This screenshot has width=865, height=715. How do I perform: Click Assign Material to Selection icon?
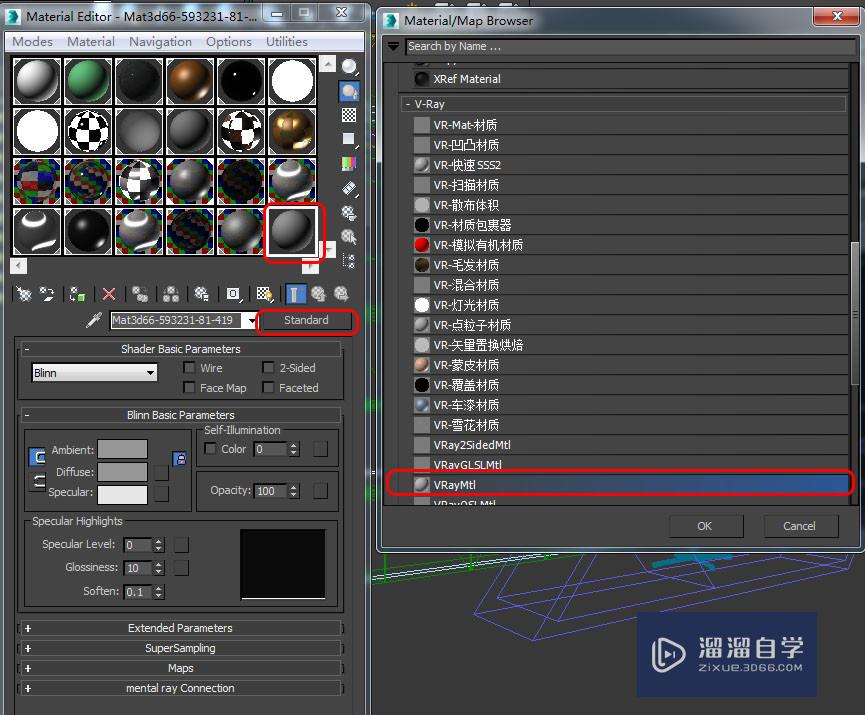(77, 294)
